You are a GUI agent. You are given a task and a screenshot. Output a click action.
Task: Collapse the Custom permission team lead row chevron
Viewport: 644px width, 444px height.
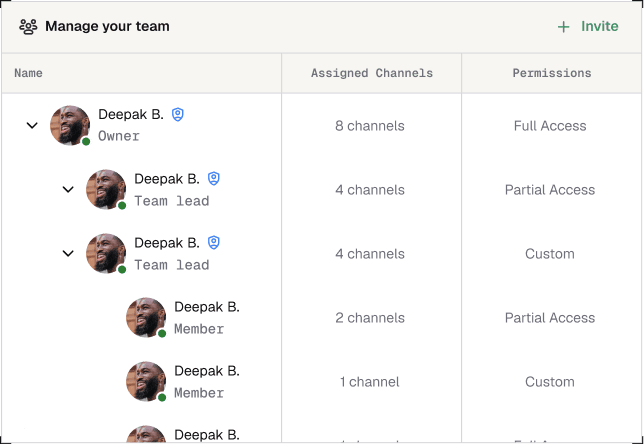click(x=68, y=254)
